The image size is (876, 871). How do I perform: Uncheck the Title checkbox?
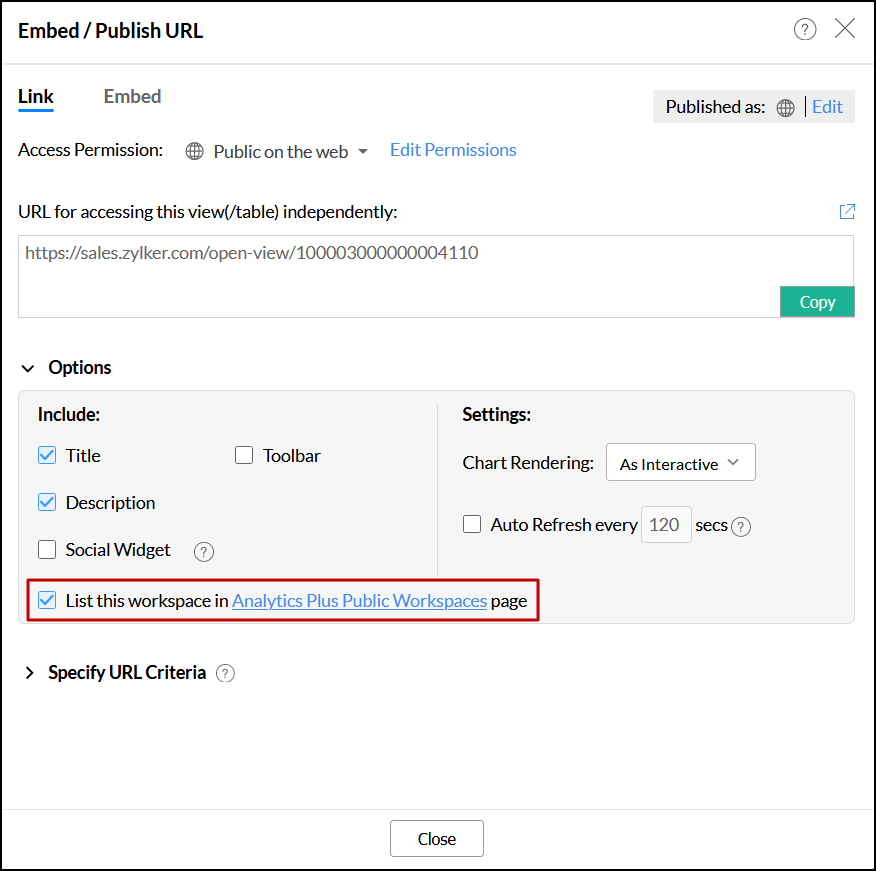(47, 456)
